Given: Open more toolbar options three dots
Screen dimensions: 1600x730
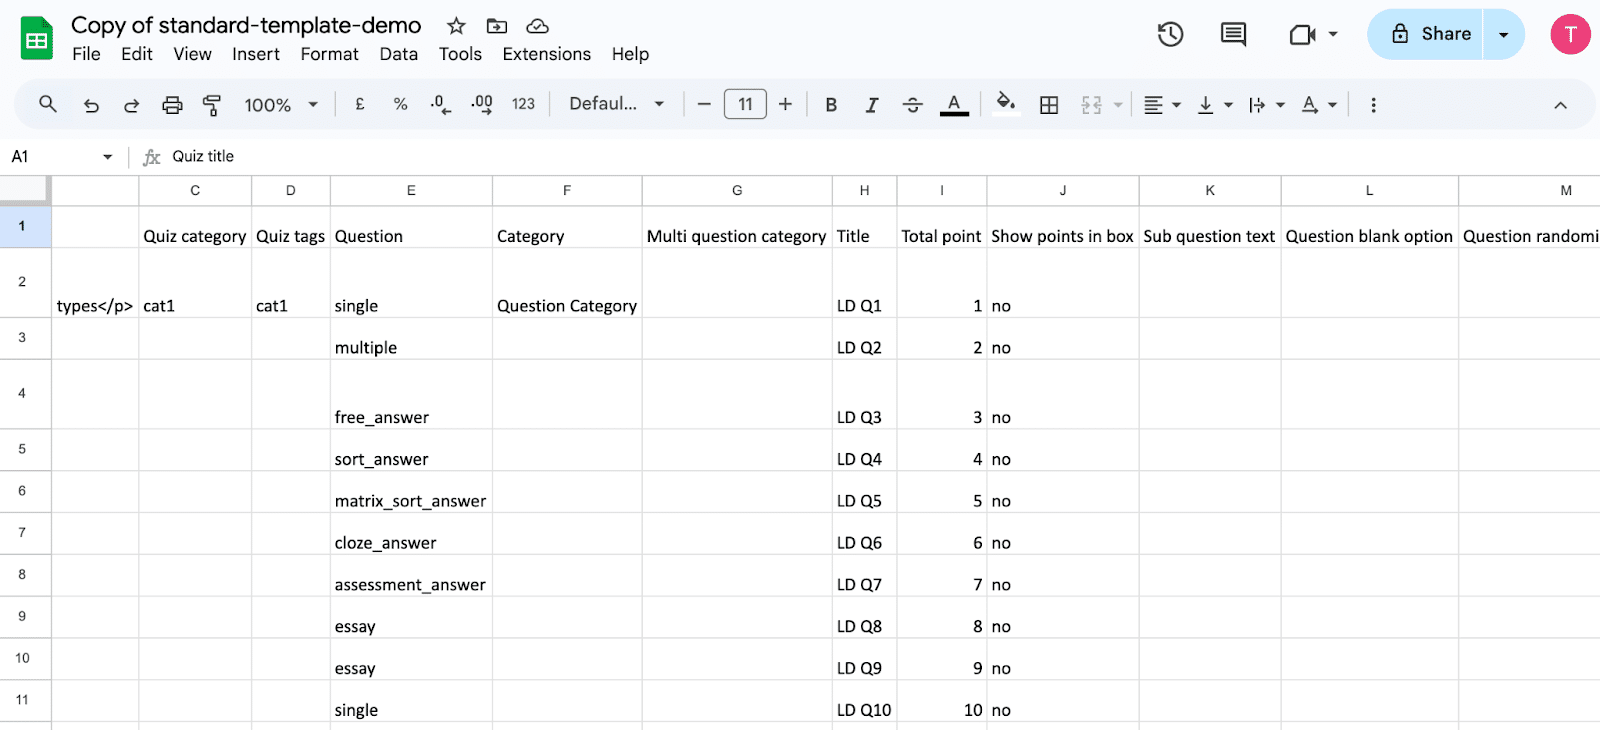Looking at the screenshot, I should pos(1373,105).
